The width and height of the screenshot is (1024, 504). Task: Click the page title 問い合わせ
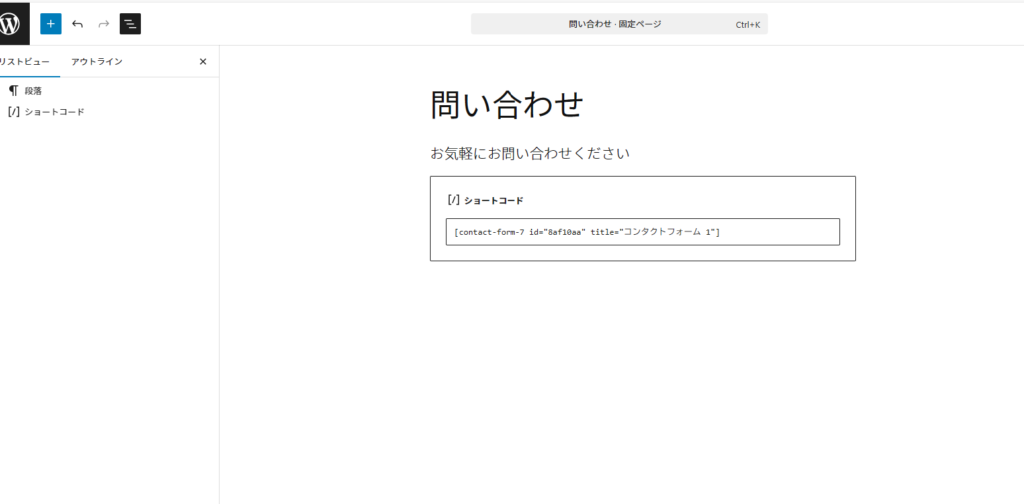coord(506,105)
